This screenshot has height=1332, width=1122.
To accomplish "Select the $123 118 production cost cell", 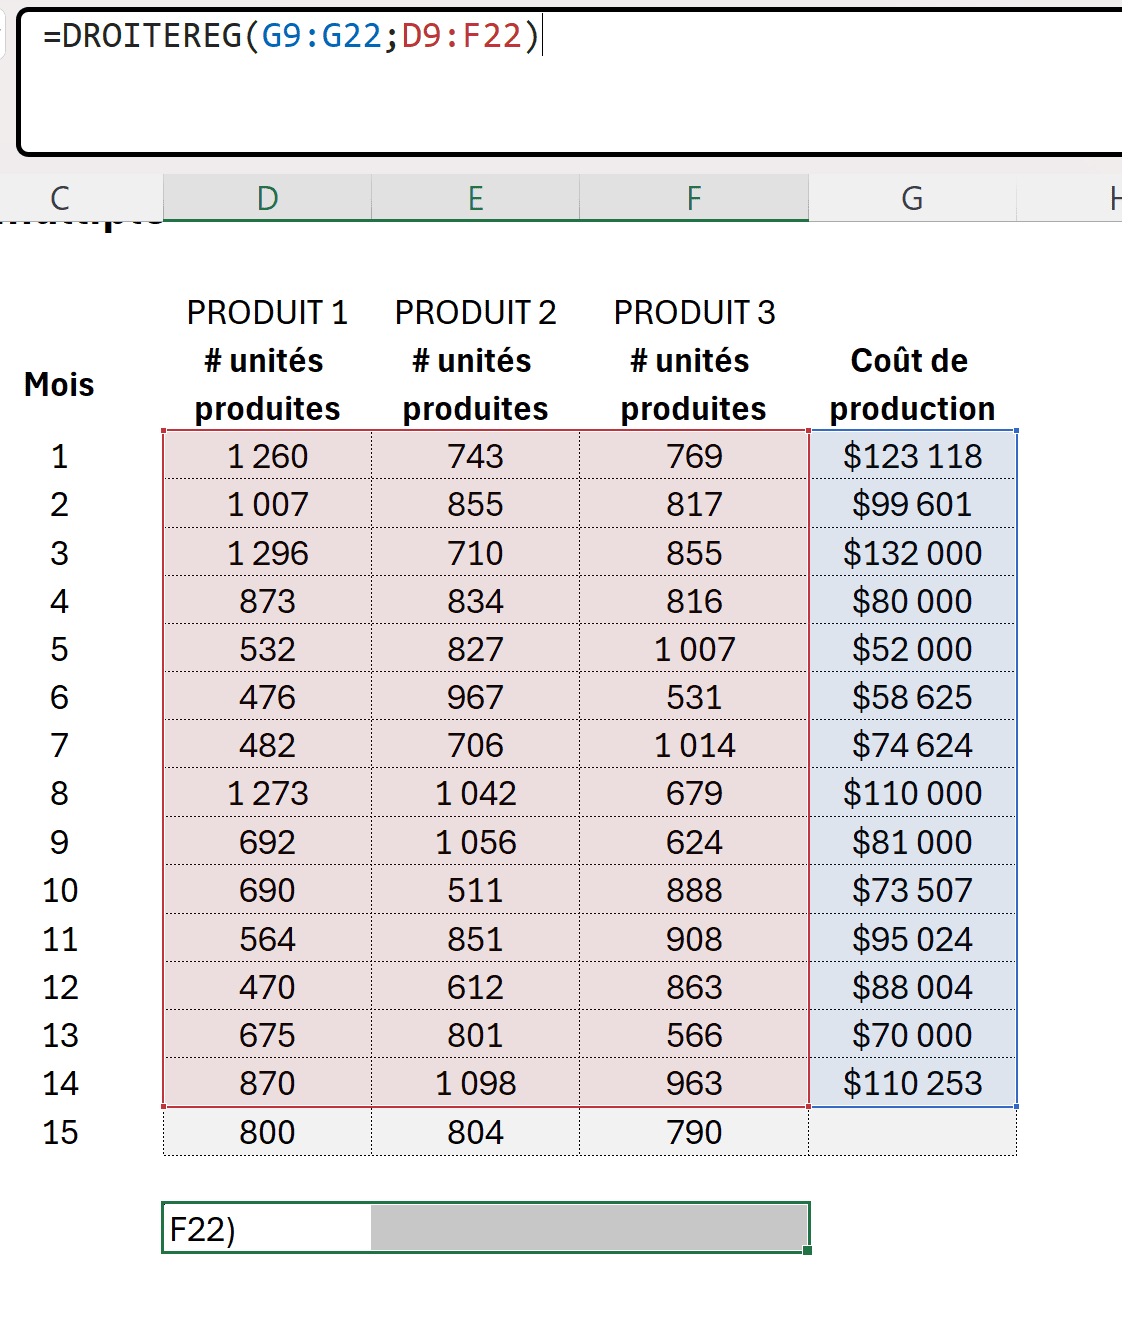I will click(912, 456).
